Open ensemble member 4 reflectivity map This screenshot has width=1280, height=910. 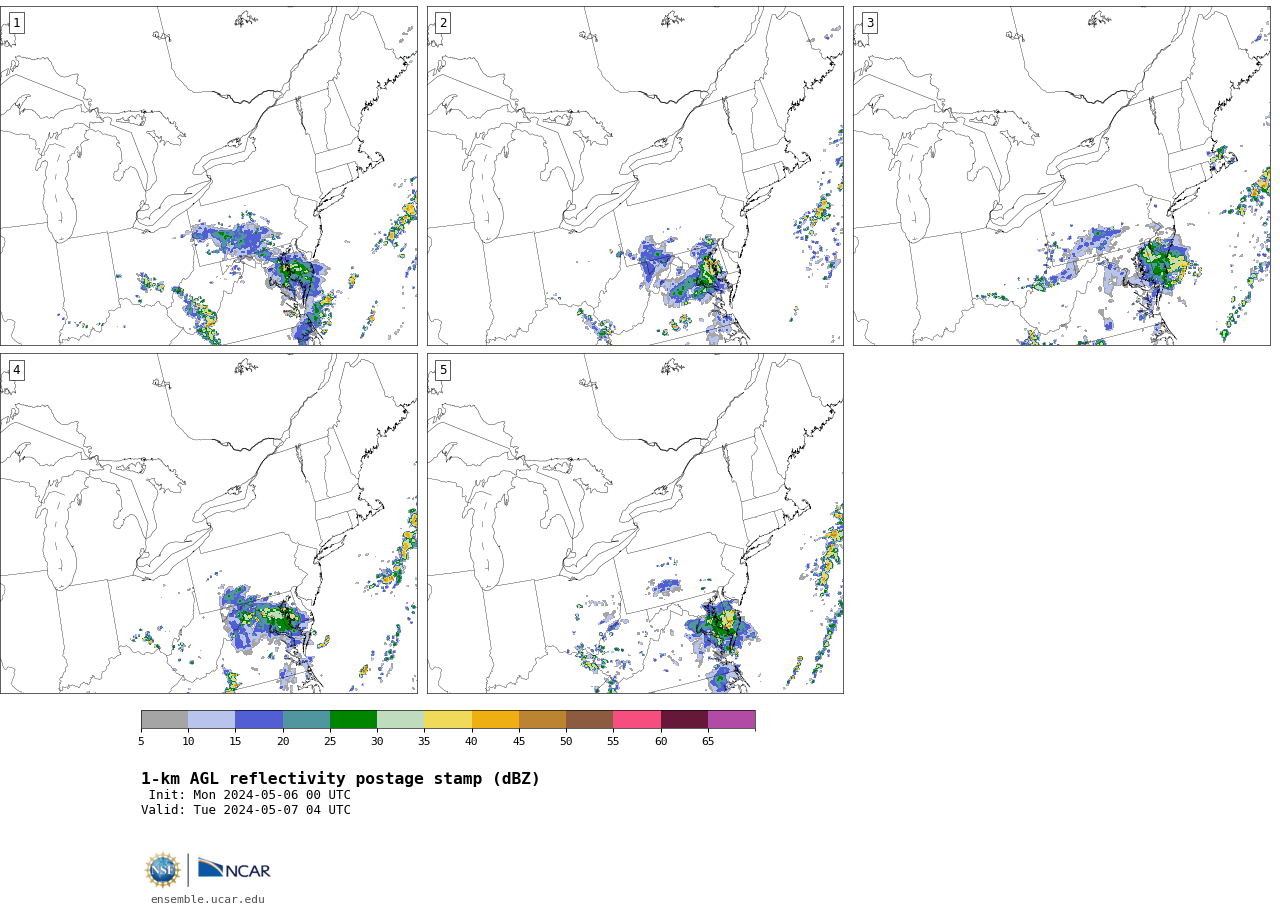click(x=208, y=523)
